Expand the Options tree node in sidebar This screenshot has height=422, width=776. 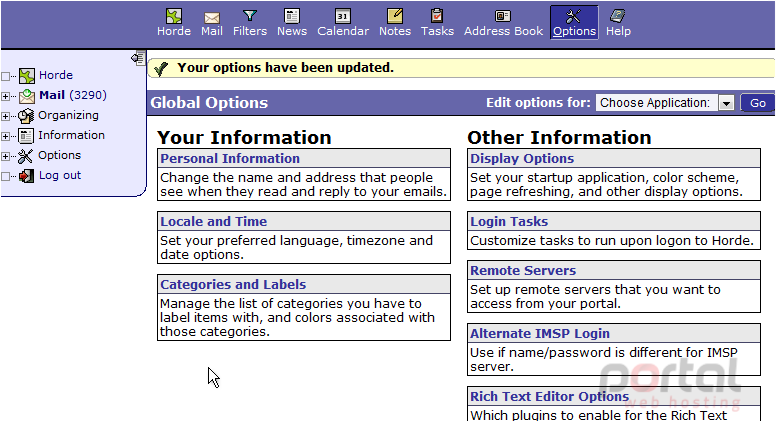pos(5,156)
